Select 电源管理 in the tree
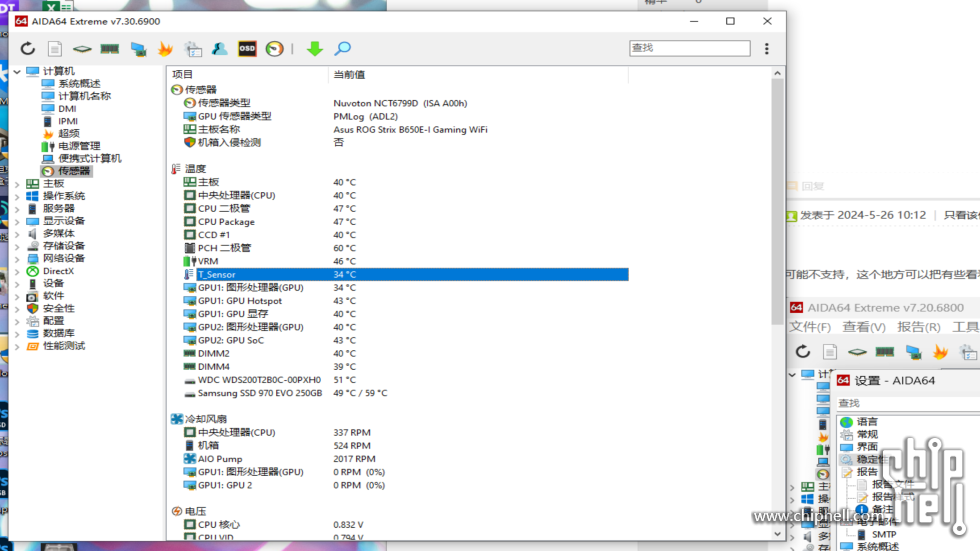 tap(79, 146)
